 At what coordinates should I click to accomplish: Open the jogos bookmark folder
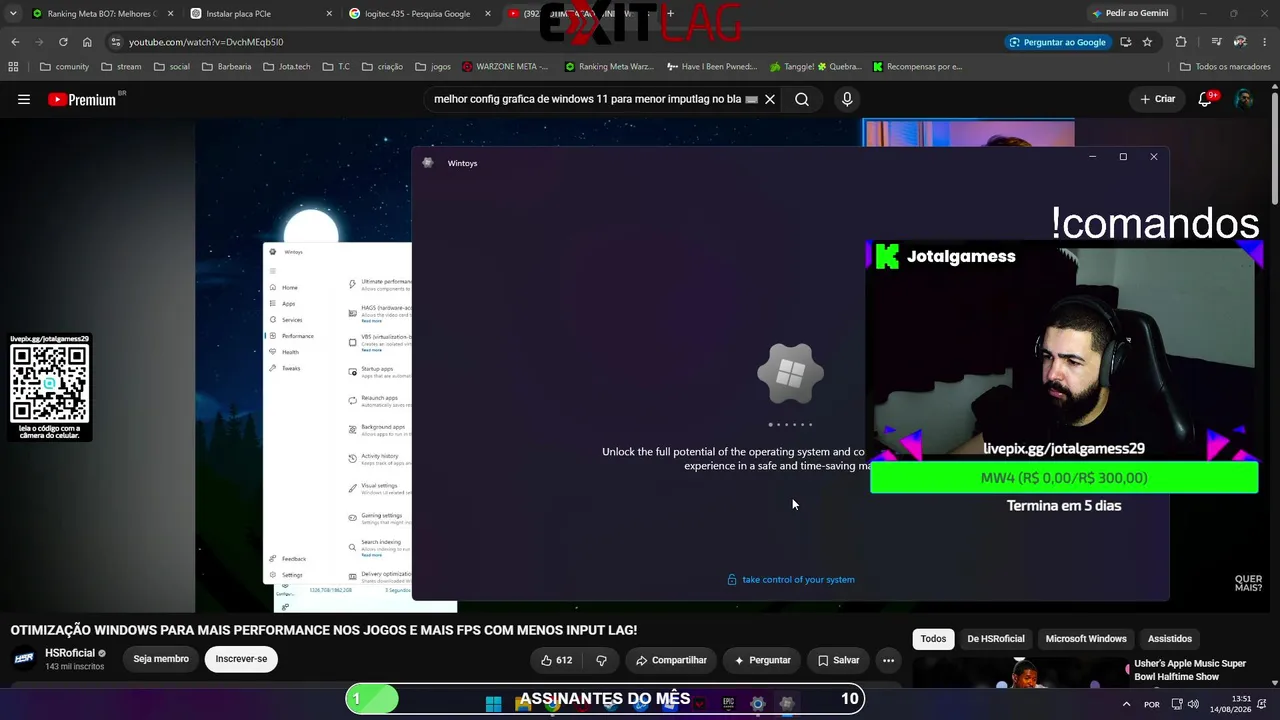click(432, 67)
